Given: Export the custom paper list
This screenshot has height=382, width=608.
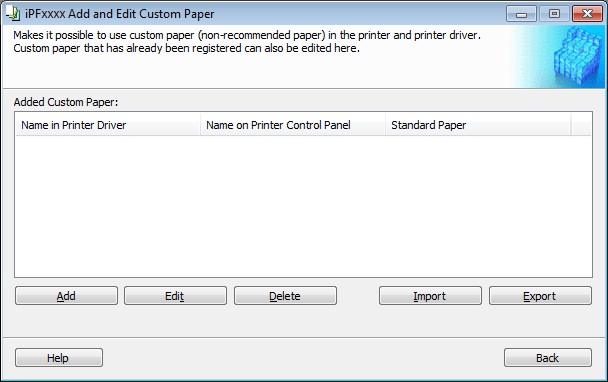Looking at the screenshot, I should pyautogui.click(x=540, y=296).
